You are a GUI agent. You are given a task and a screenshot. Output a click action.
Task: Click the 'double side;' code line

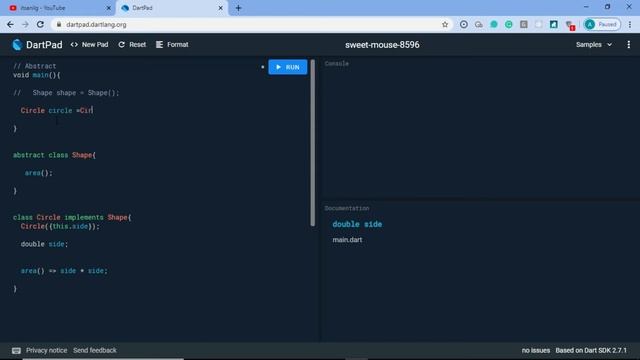point(44,244)
